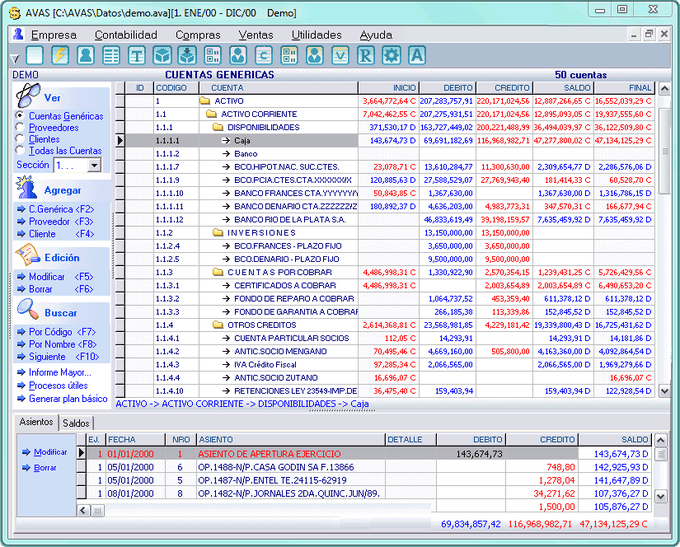Click the box cube toolbar icon
This screenshot has width=680, height=547.
point(162,55)
